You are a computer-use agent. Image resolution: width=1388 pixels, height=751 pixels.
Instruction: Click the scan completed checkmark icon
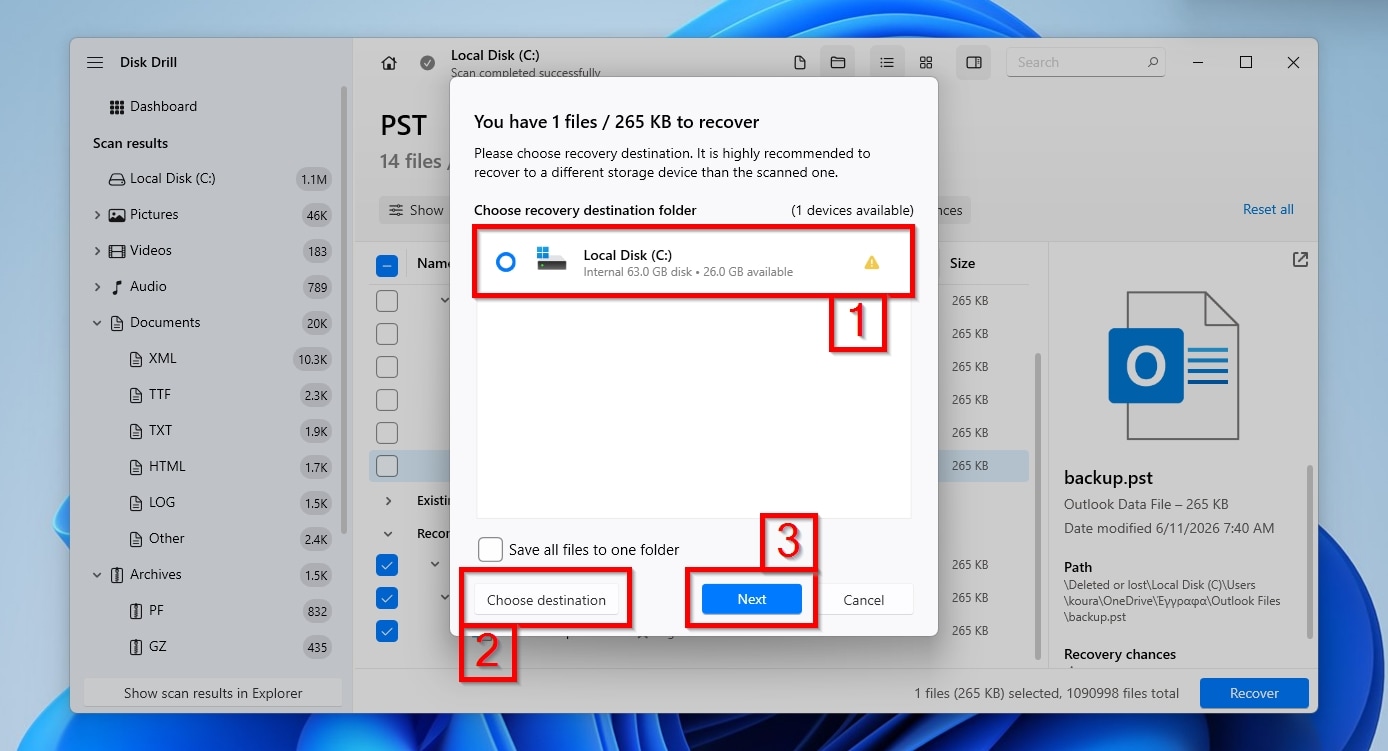(x=427, y=63)
